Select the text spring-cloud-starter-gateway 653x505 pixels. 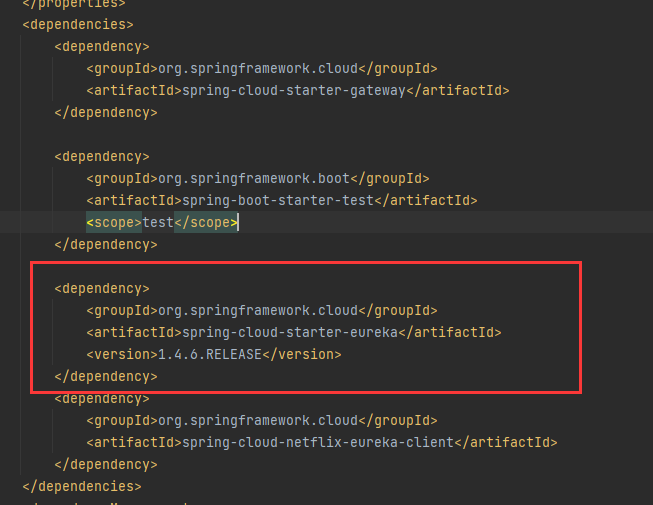point(294,91)
